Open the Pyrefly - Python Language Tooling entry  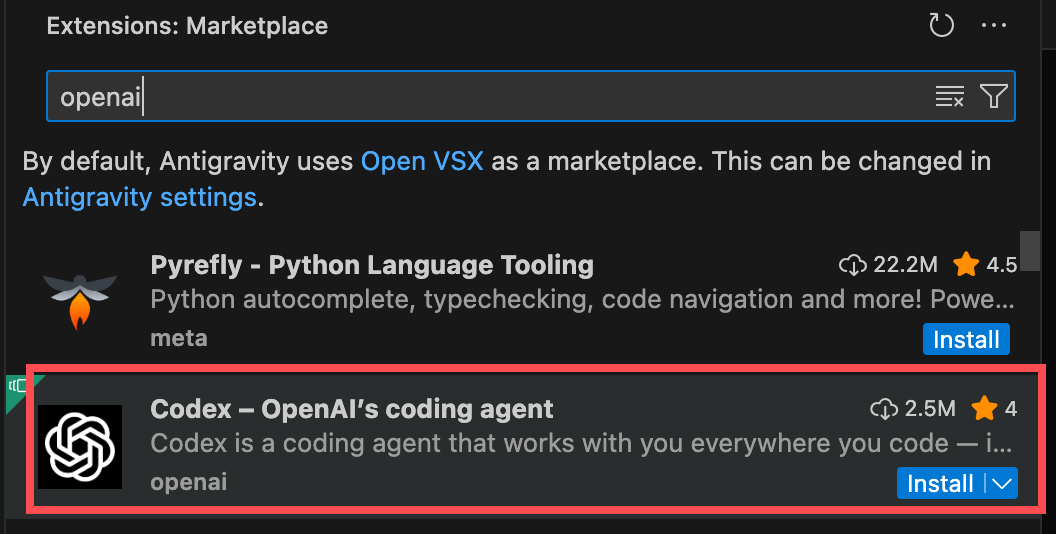pos(372,265)
